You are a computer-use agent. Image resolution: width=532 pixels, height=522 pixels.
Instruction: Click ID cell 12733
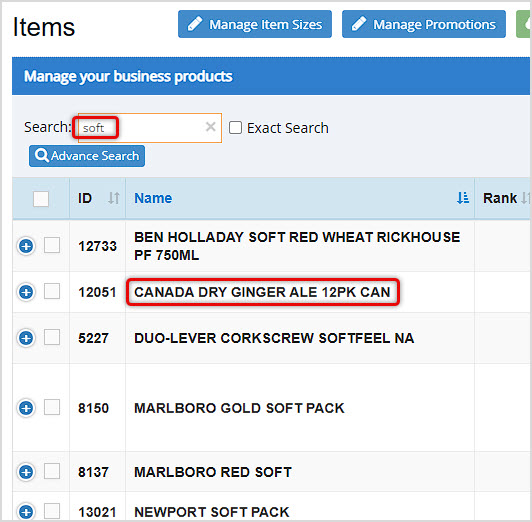click(97, 246)
